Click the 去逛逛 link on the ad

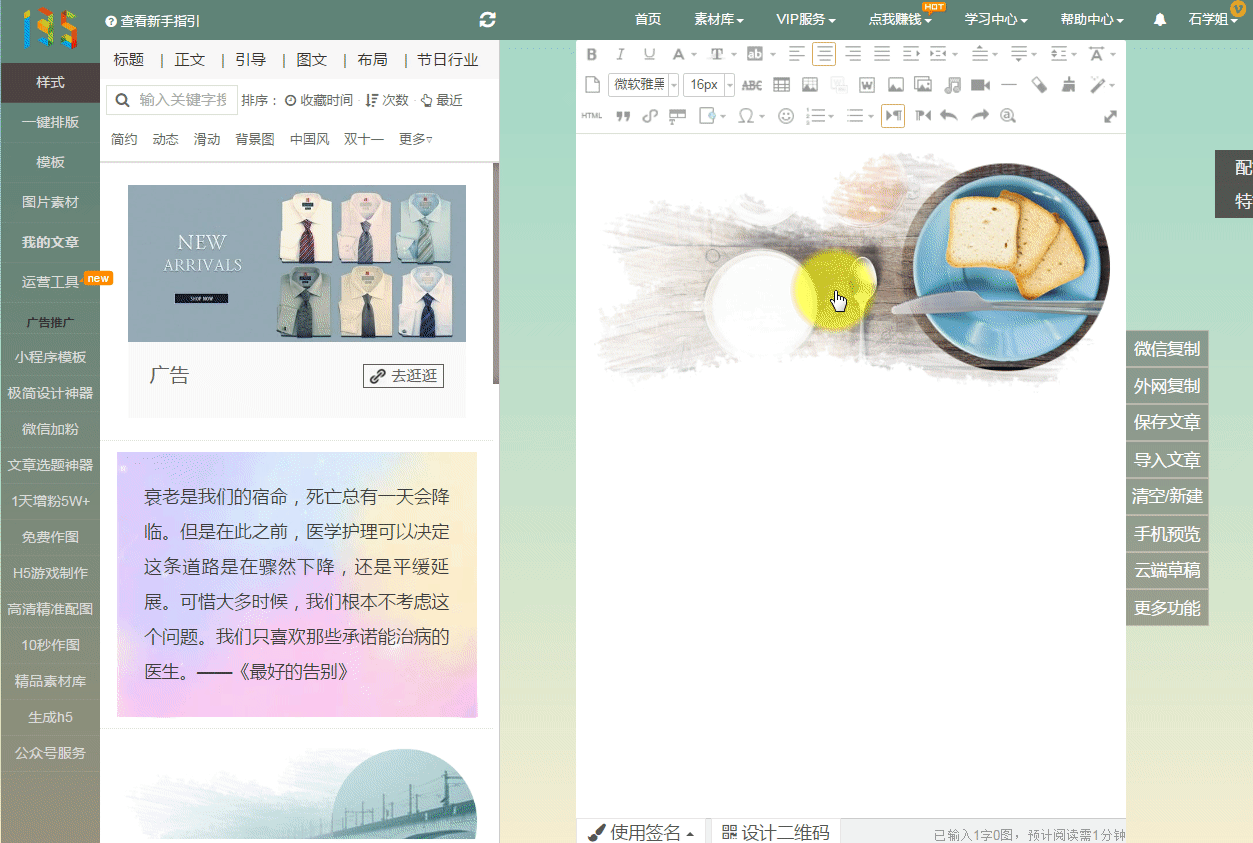(403, 376)
